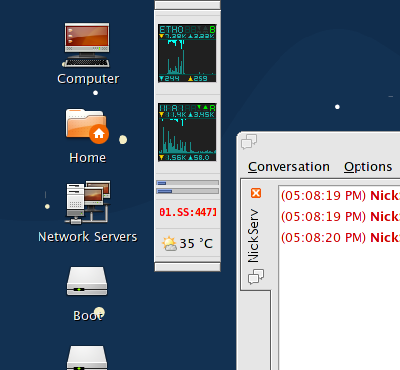The image size is (400, 370).
Task: Click the second network monitor graph
Action: (187, 132)
